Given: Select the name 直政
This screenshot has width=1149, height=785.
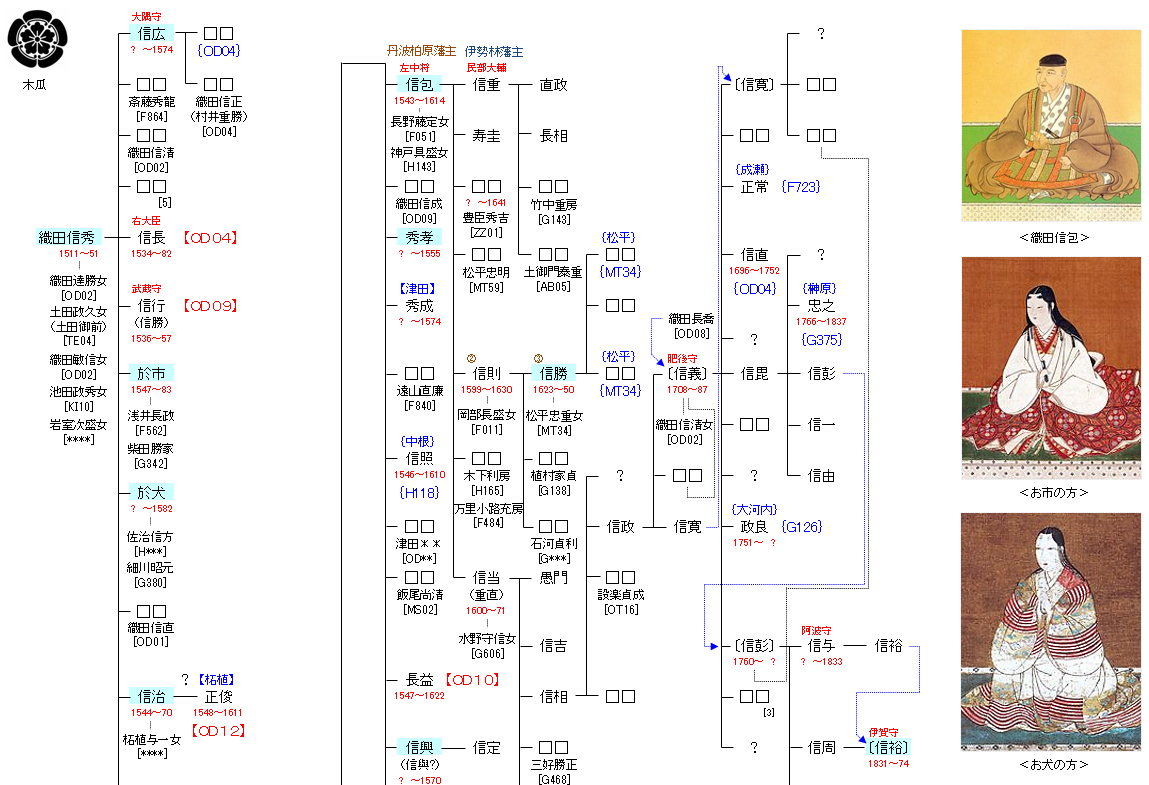Looking at the screenshot, I should [553, 85].
